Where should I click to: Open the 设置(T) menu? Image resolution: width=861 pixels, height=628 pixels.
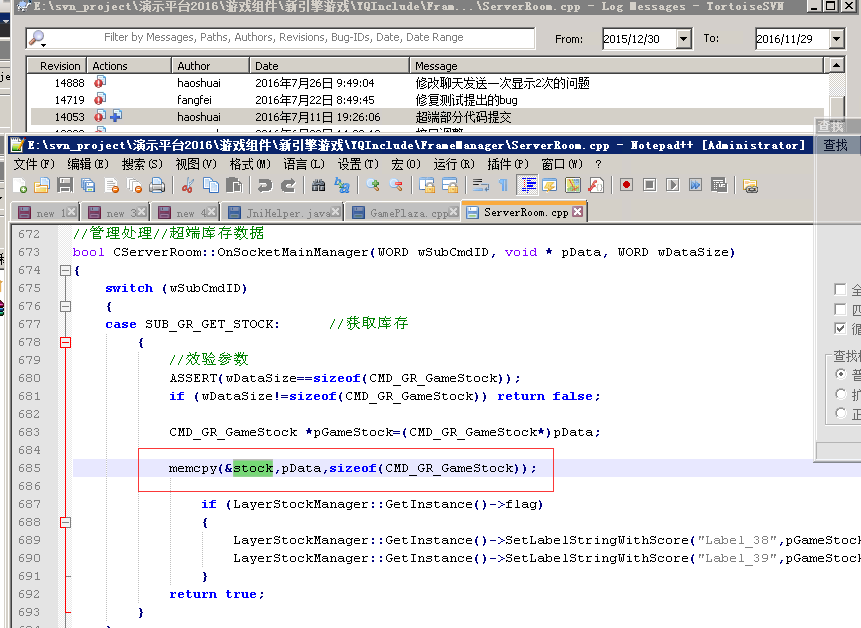point(358,164)
